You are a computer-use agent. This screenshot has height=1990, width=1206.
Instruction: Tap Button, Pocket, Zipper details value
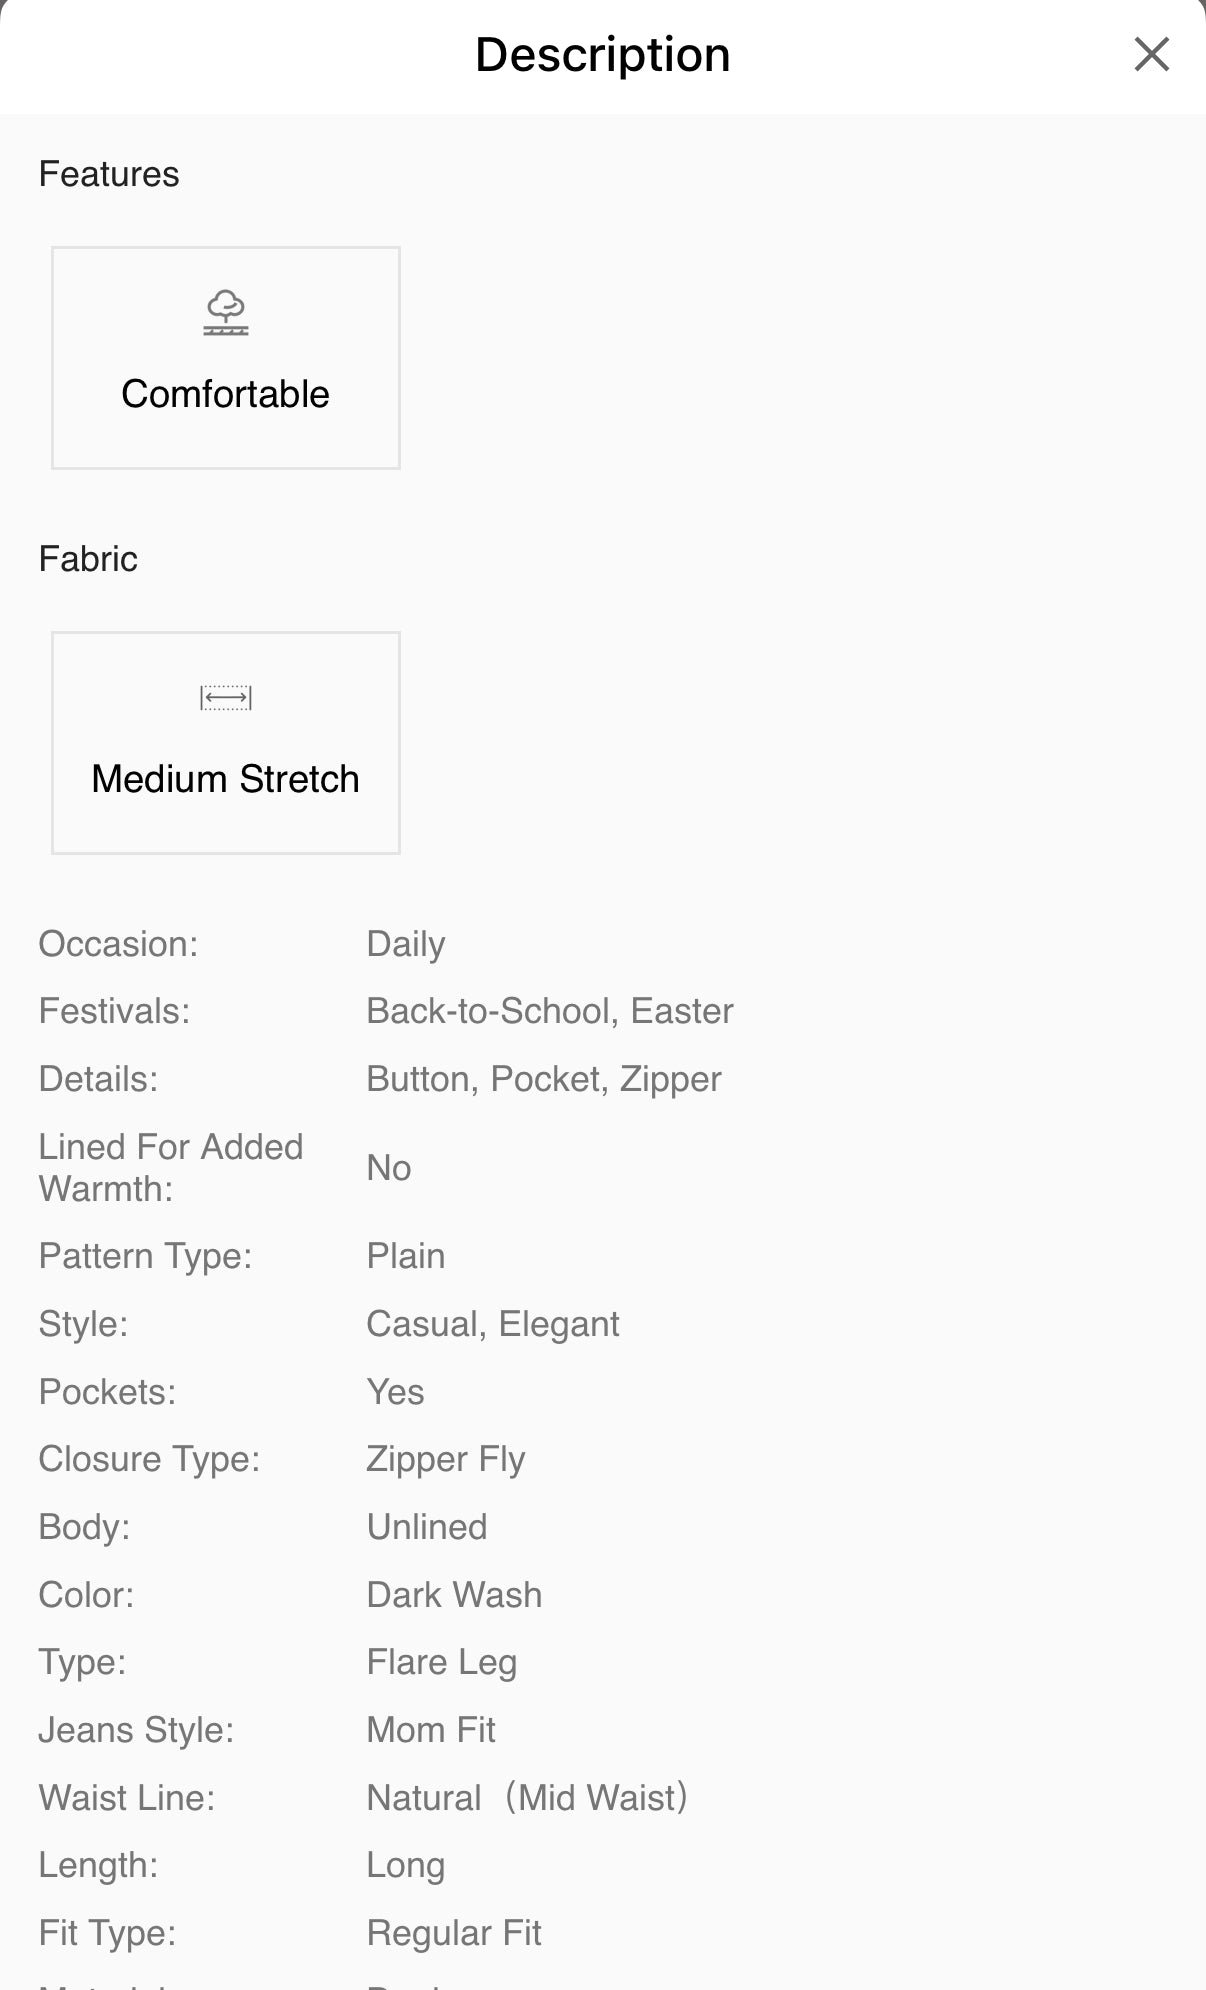(544, 1079)
